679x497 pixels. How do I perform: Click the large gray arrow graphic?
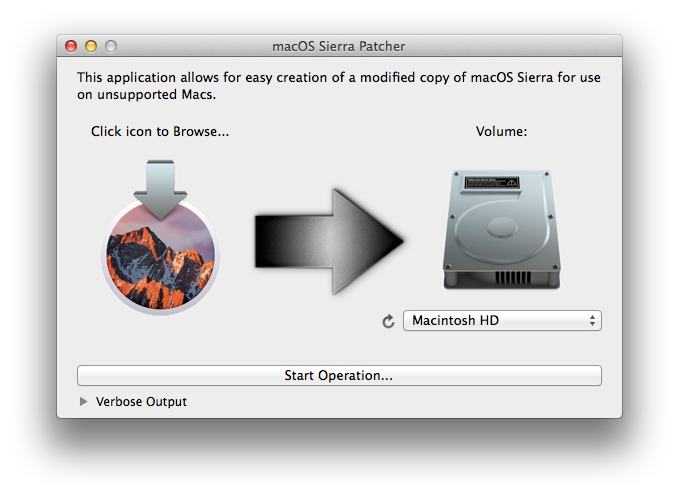330,241
